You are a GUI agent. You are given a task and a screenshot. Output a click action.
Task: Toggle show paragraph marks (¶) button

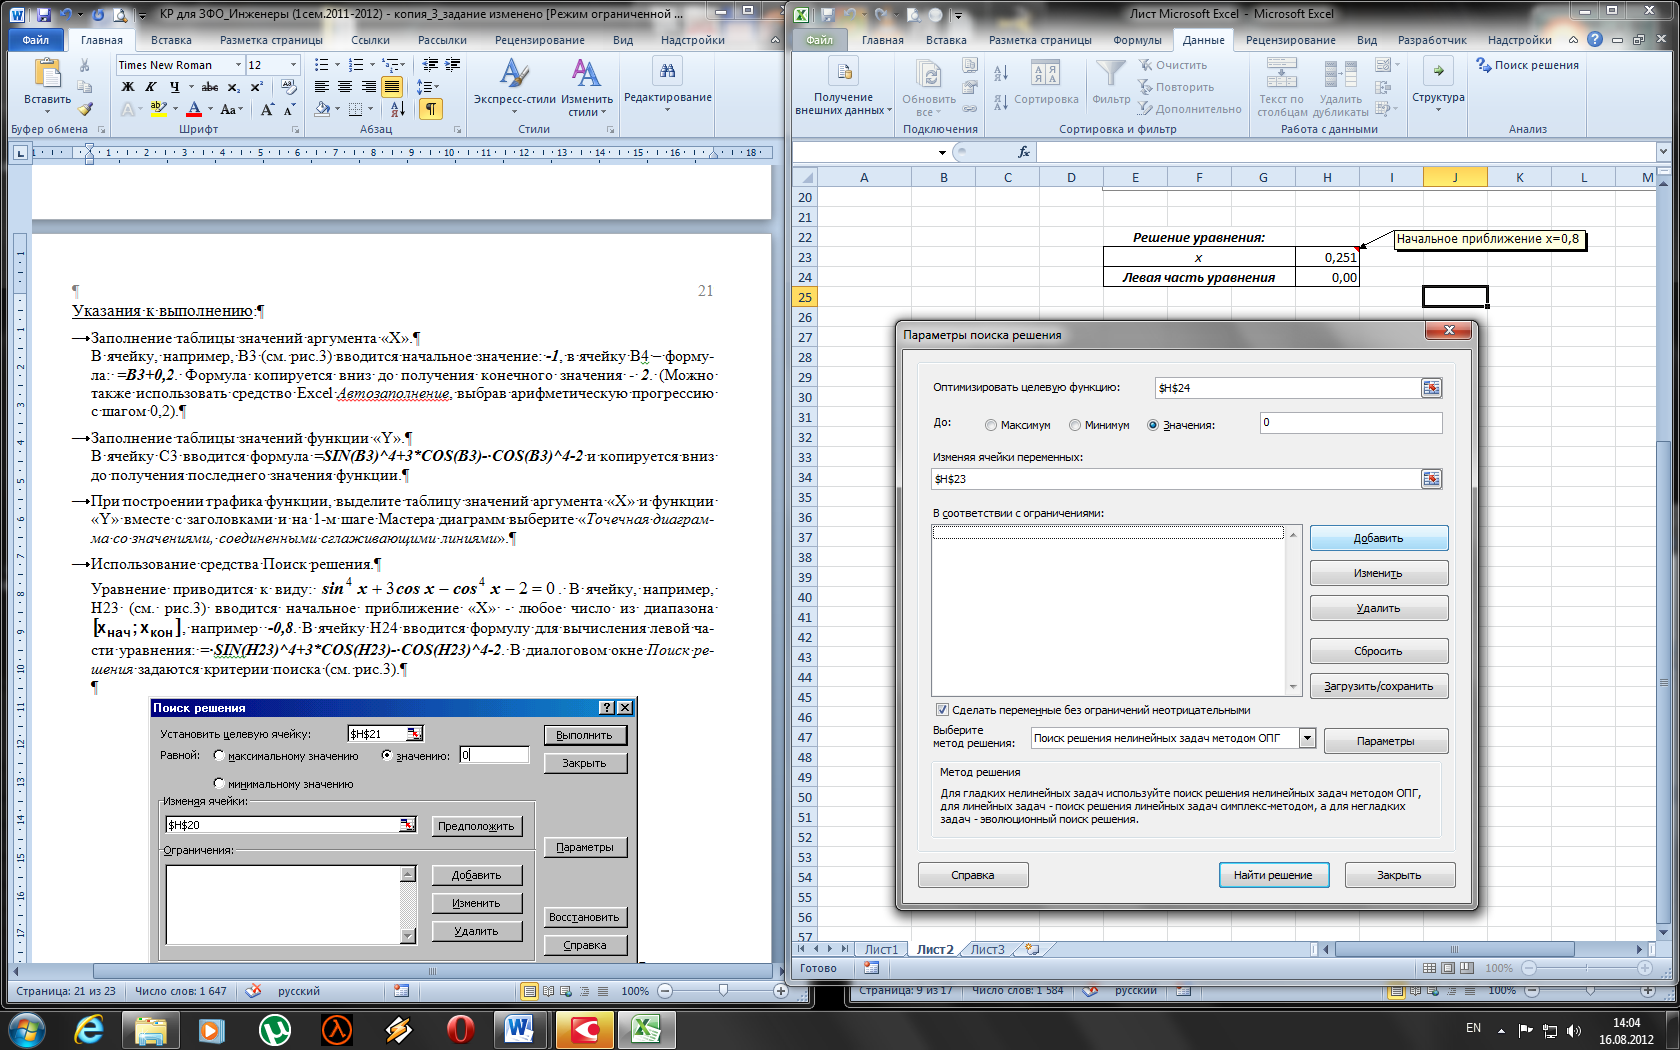[431, 109]
